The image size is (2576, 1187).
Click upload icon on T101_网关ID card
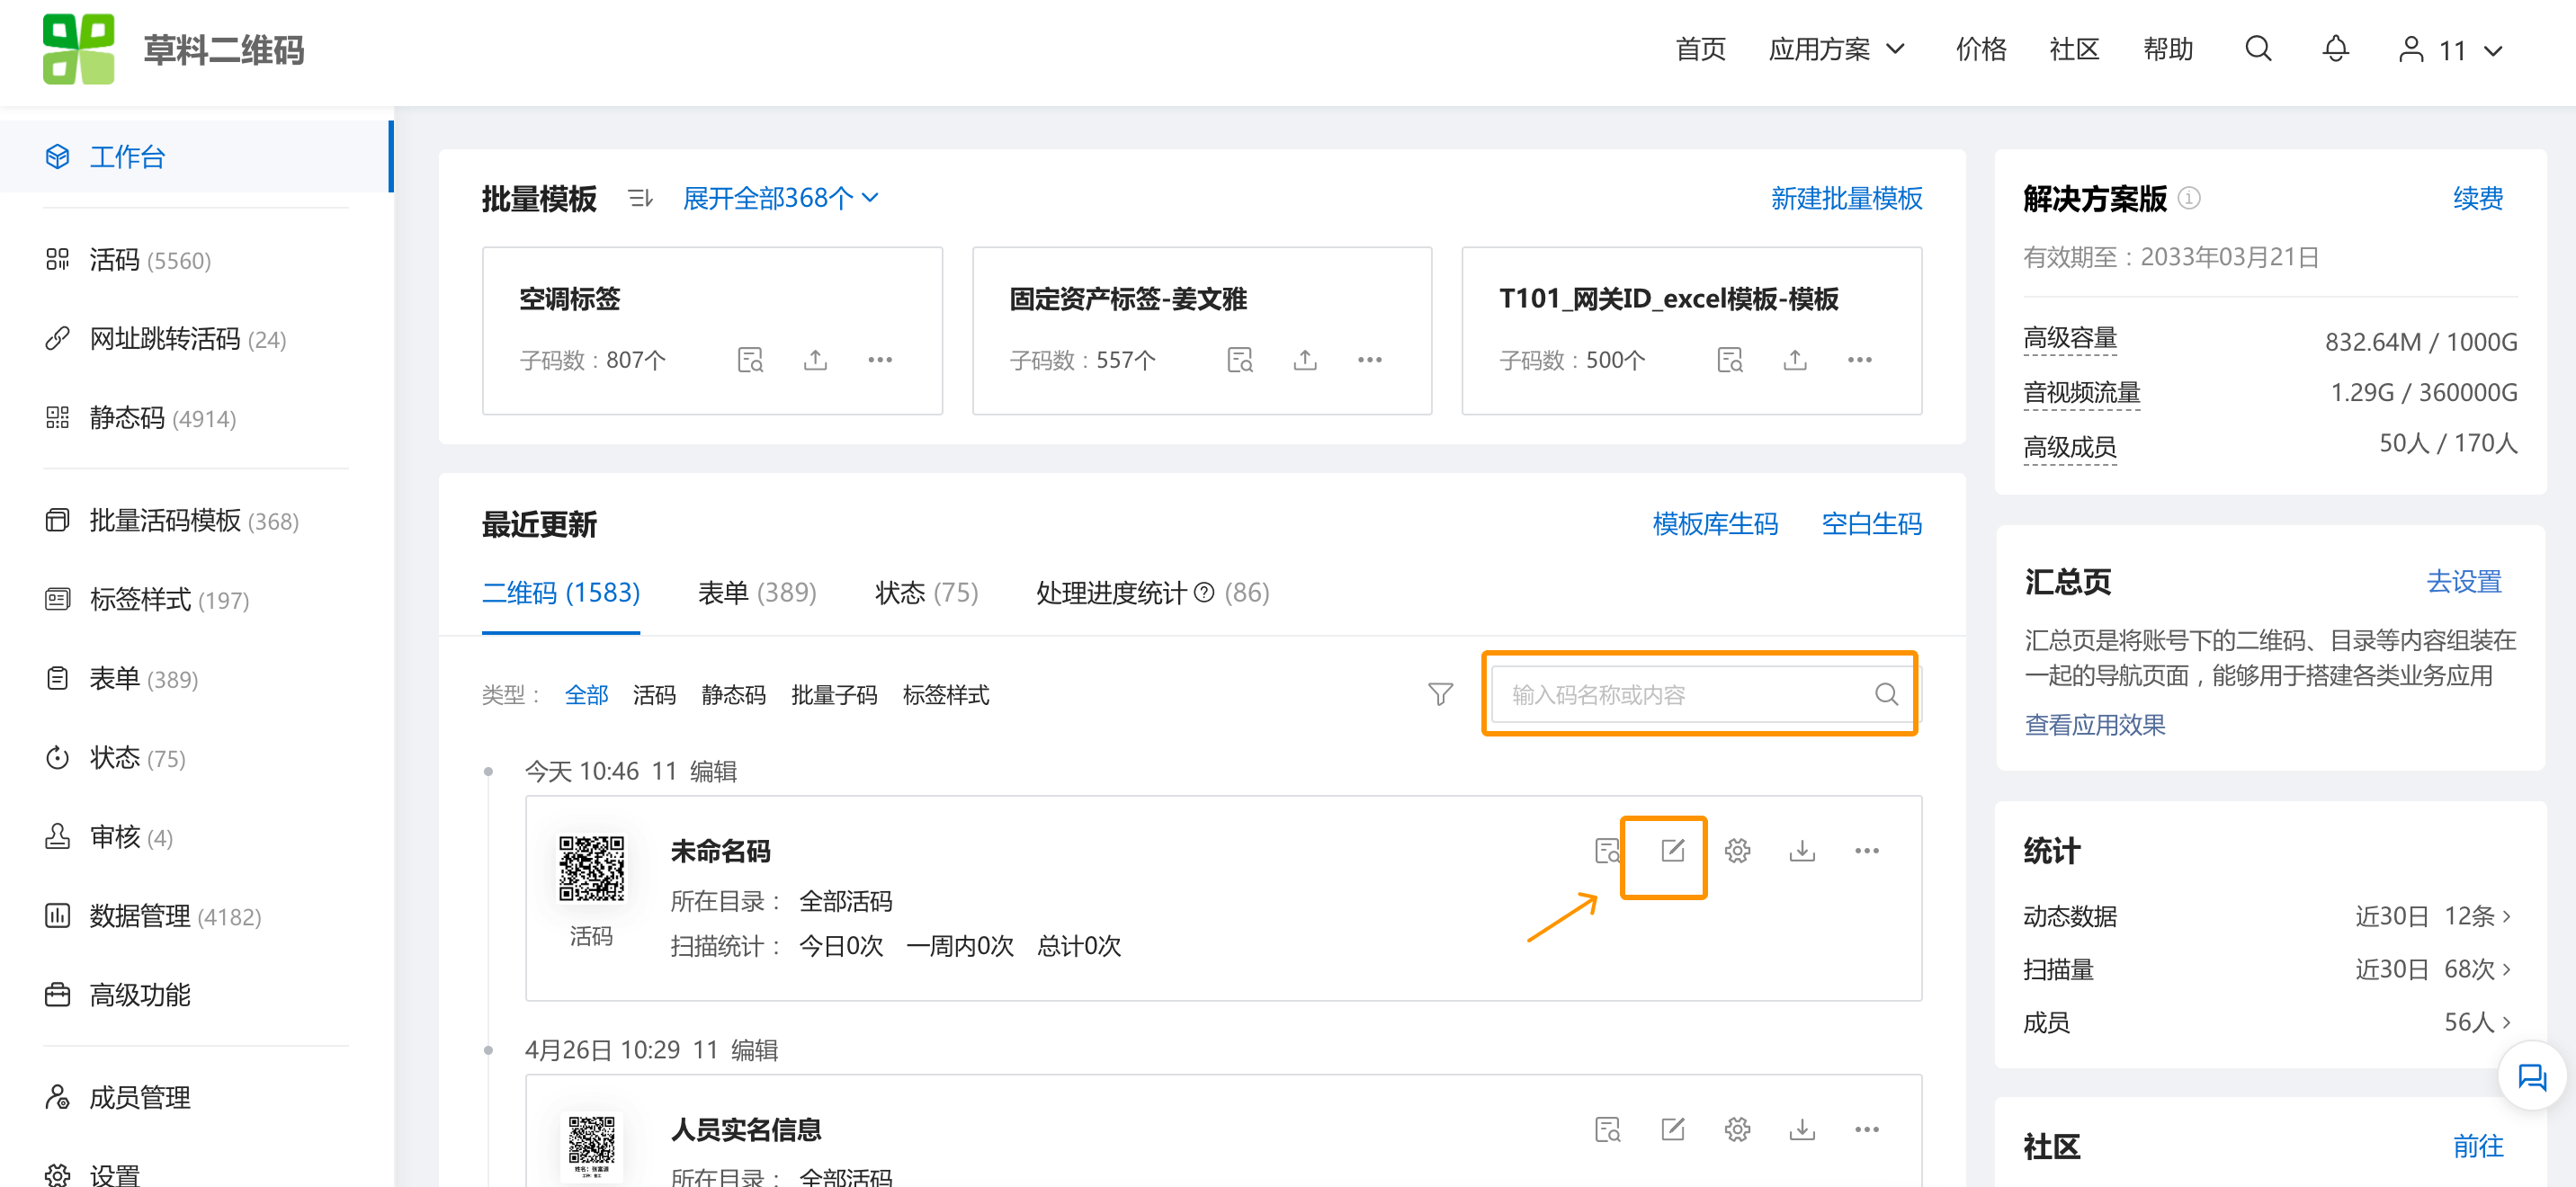click(x=1795, y=359)
